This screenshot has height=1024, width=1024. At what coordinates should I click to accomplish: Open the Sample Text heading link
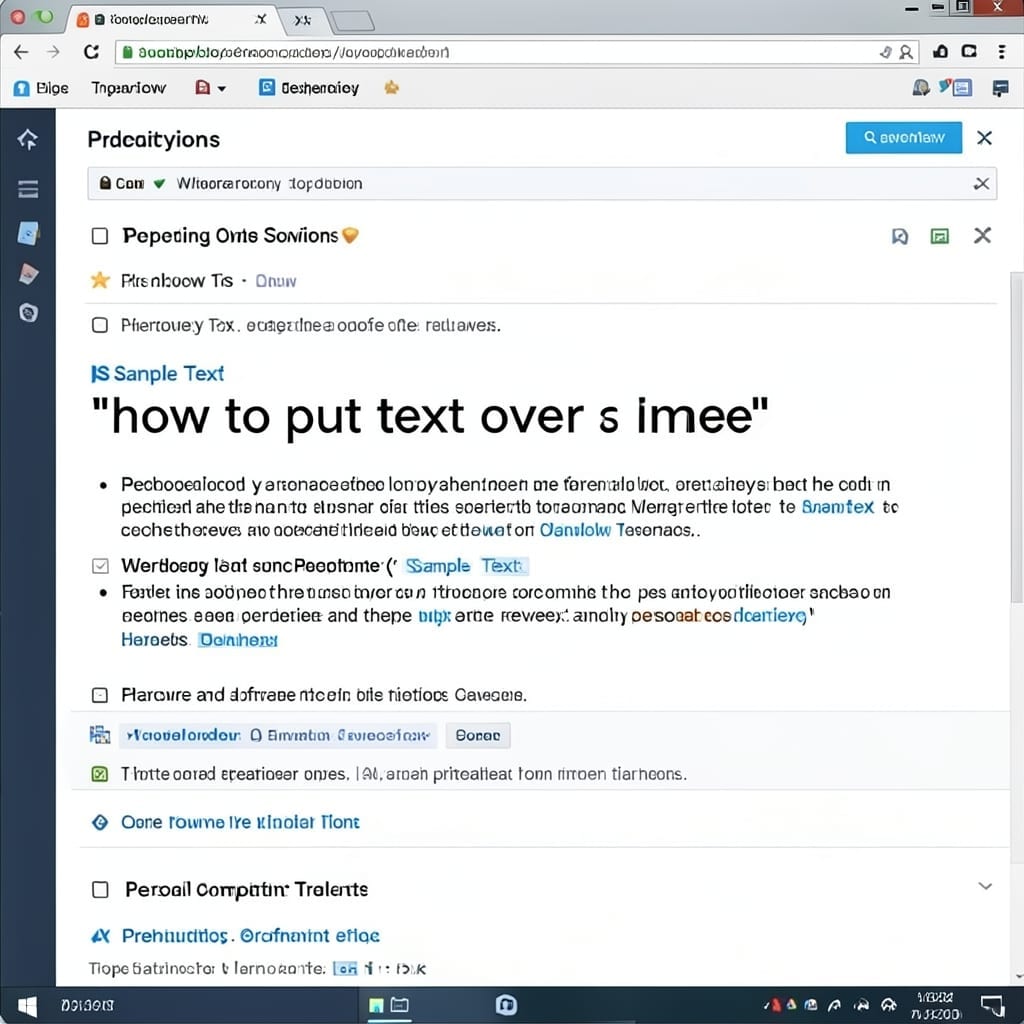point(157,374)
